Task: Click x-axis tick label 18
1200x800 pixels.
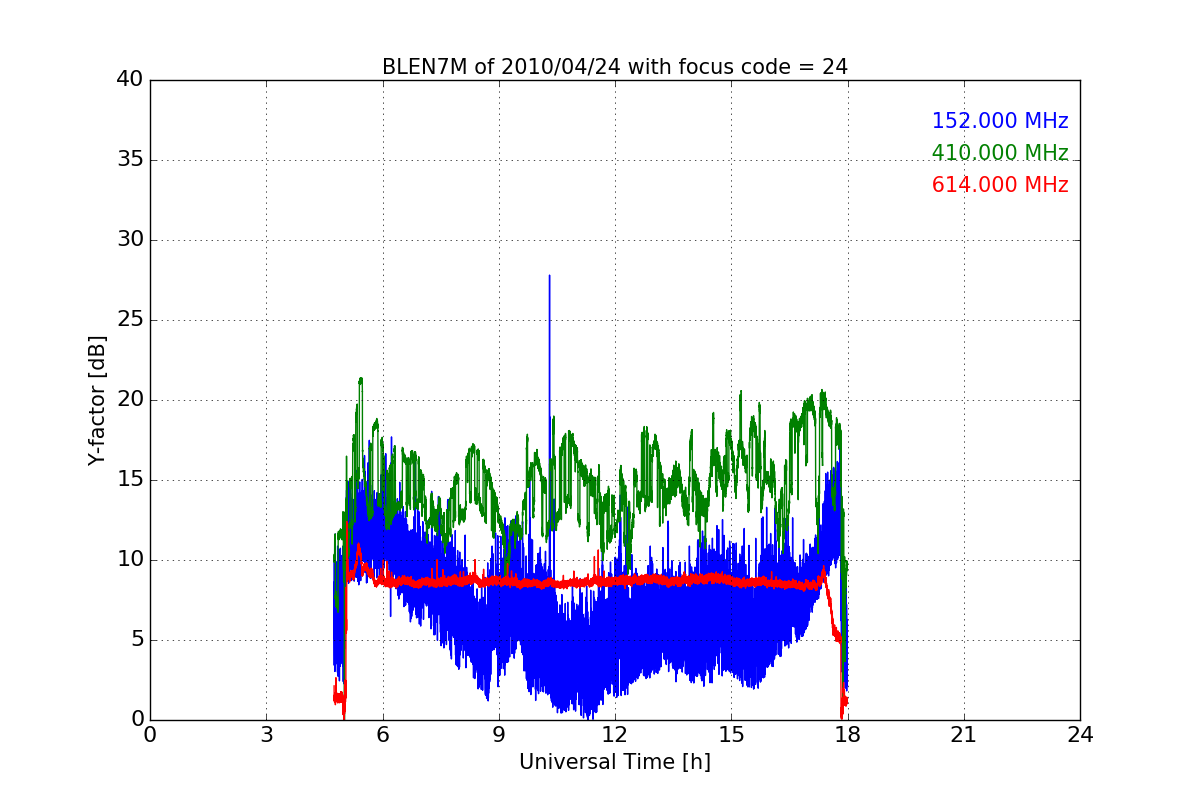Action: tap(847, 735)
